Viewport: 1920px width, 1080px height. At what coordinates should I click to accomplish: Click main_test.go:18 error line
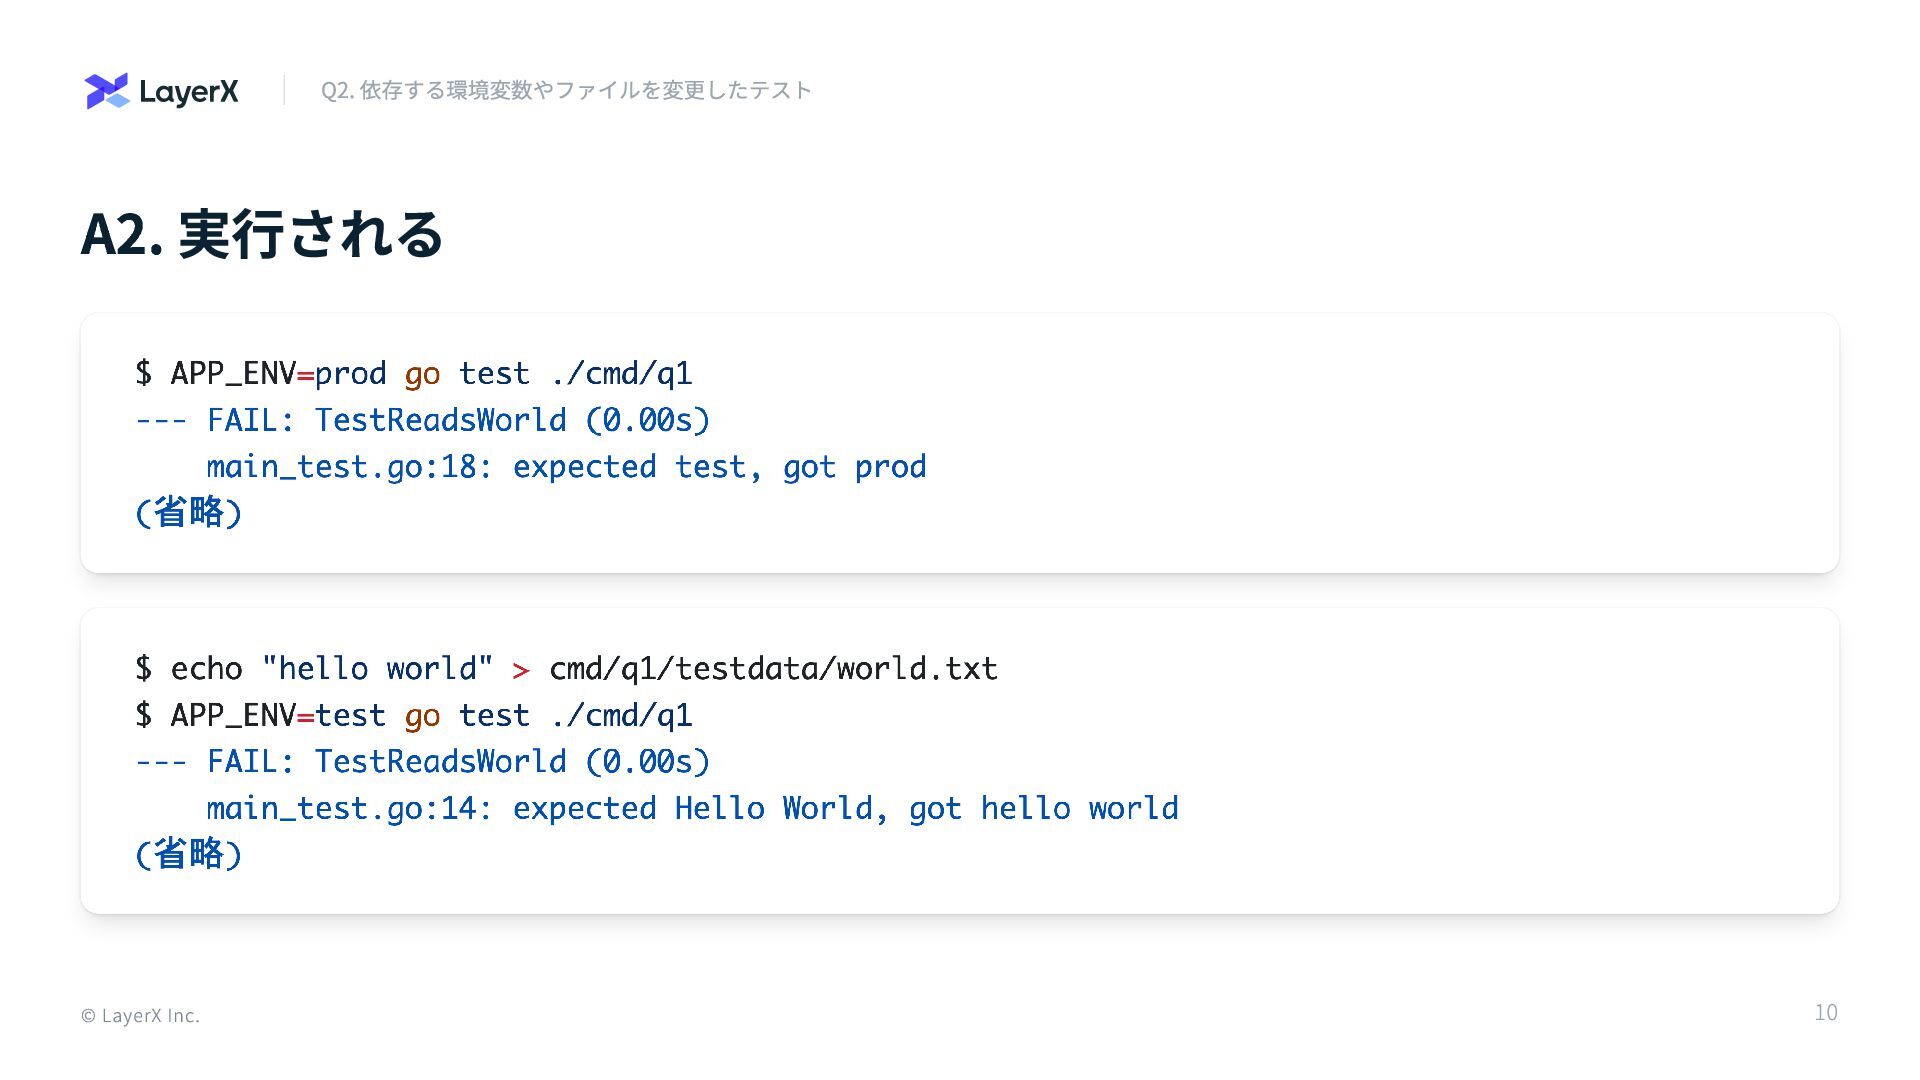[x=566, y=467]
